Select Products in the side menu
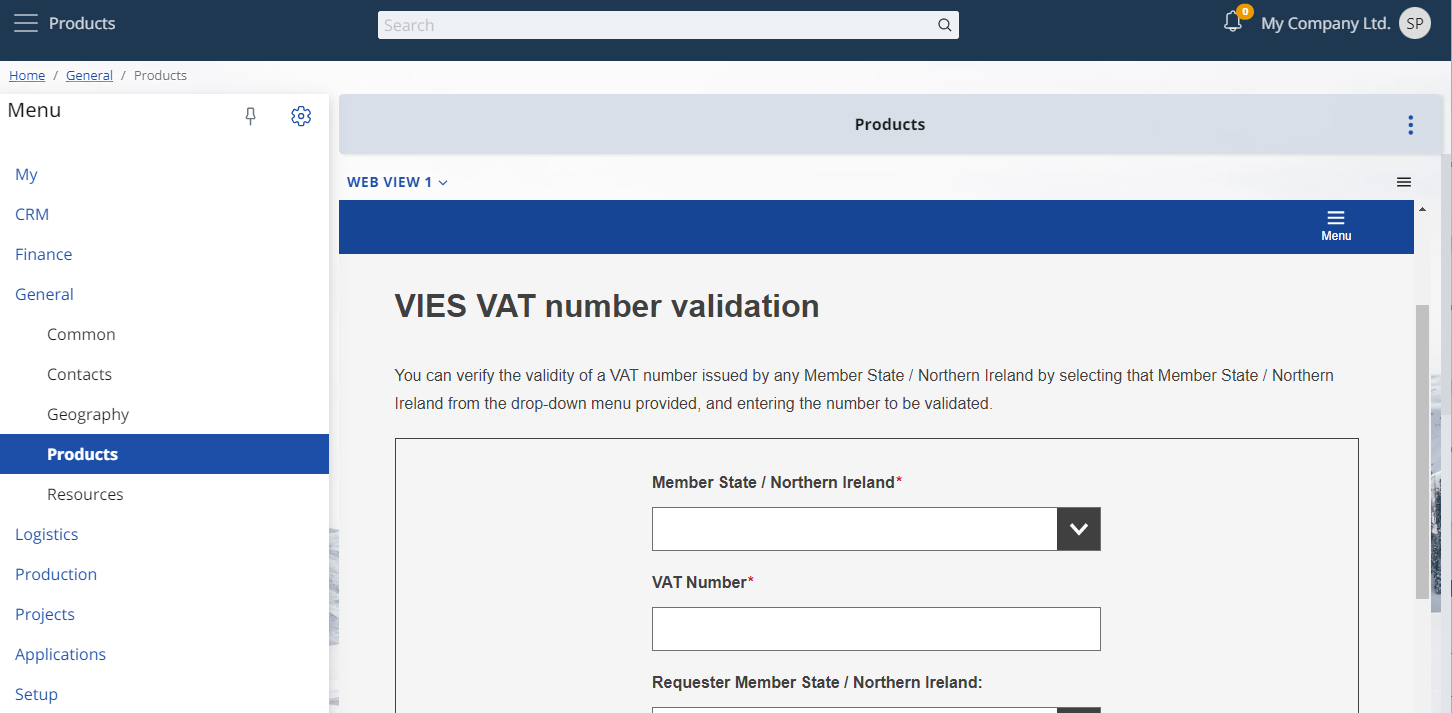This screenshot has width=1452, height=713. click(164, 454)
